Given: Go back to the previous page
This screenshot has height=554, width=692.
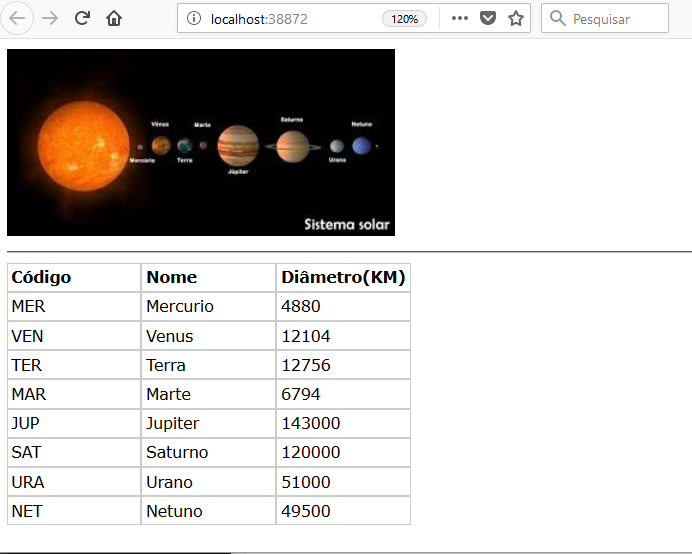Looking at the screenshot, I should pyautogui.click(x=17, y=18).
